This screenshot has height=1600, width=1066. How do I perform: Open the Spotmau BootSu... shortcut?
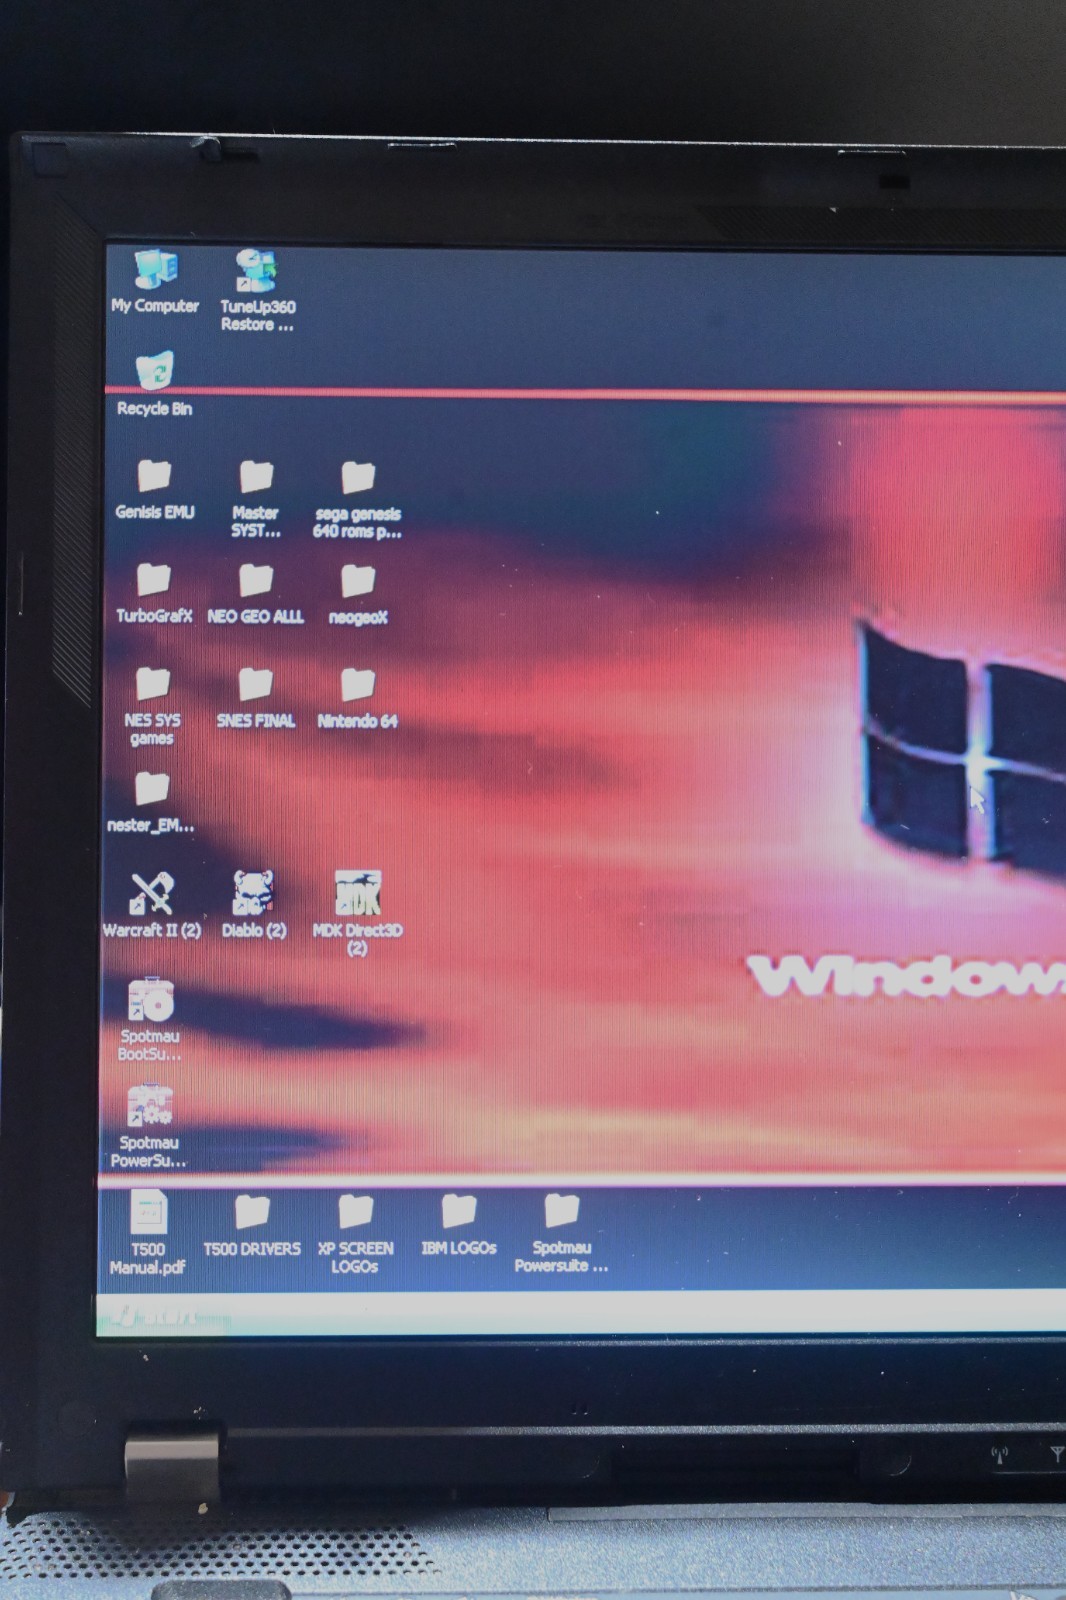(150, 1020)
